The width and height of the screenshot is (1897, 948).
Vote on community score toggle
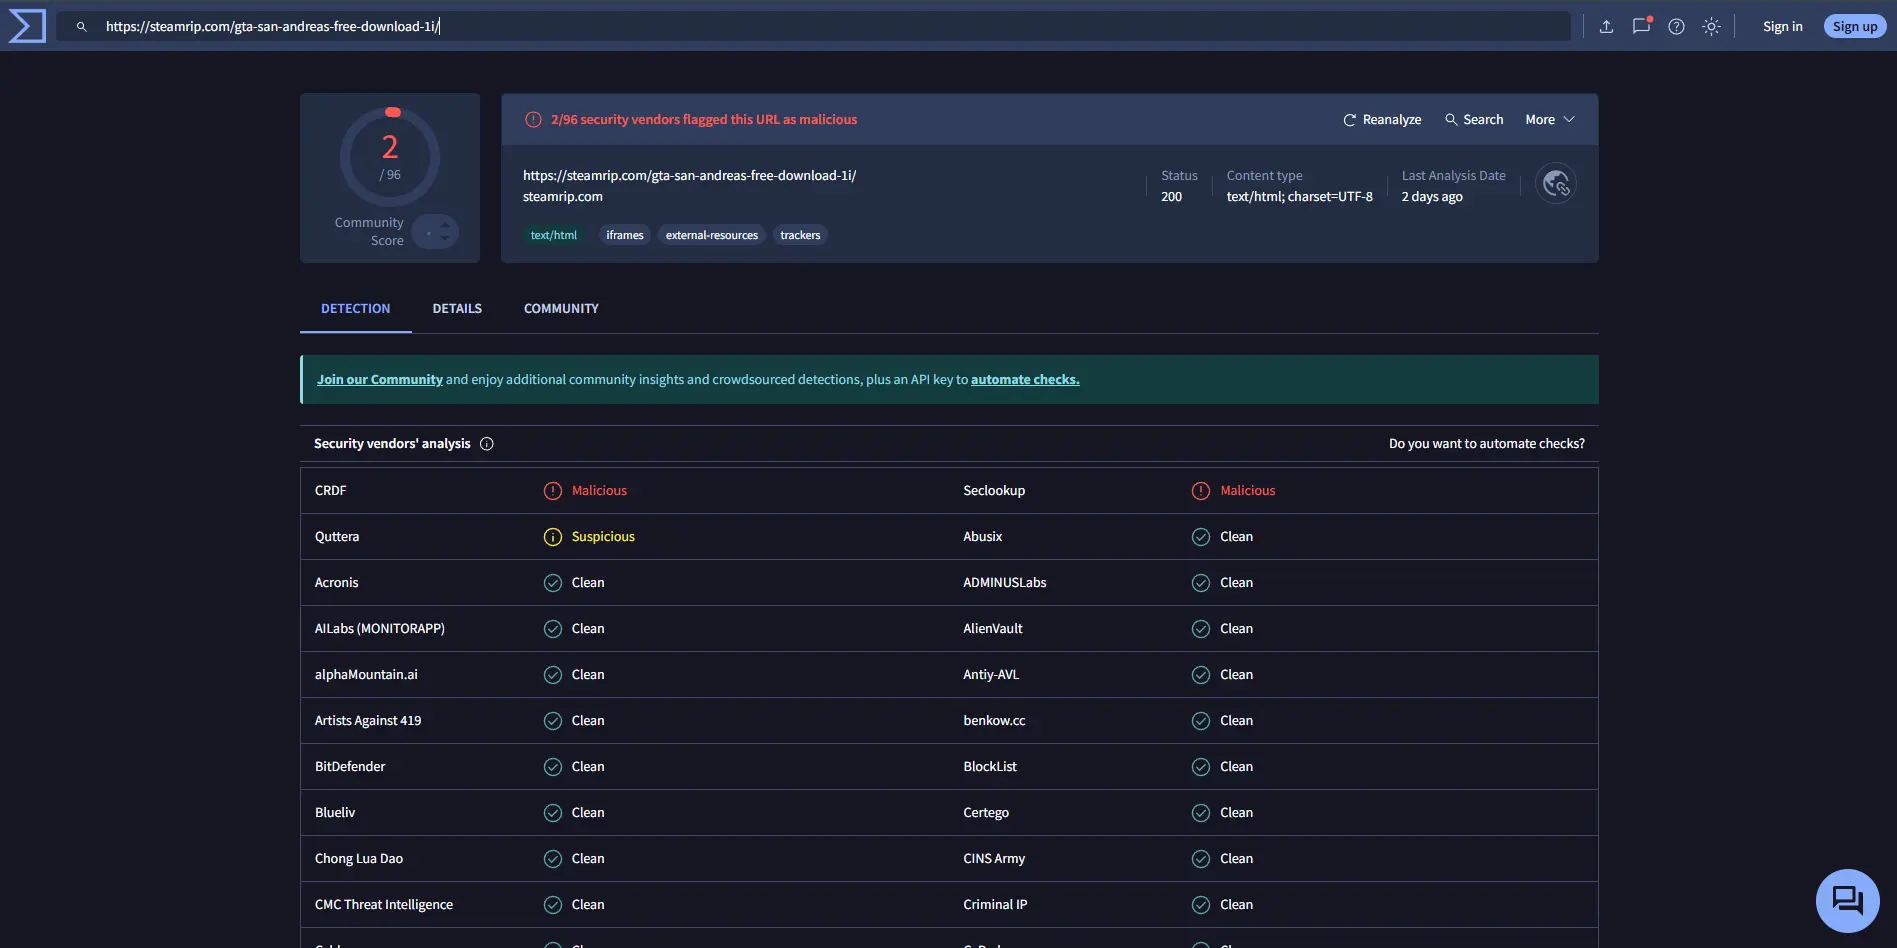435,232
